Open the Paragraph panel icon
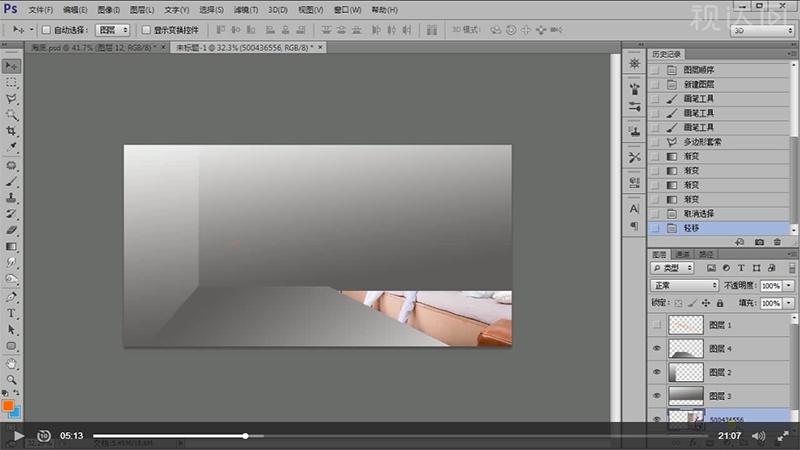Viewport: 800px width, 450px height. click(x=634, y=226)
